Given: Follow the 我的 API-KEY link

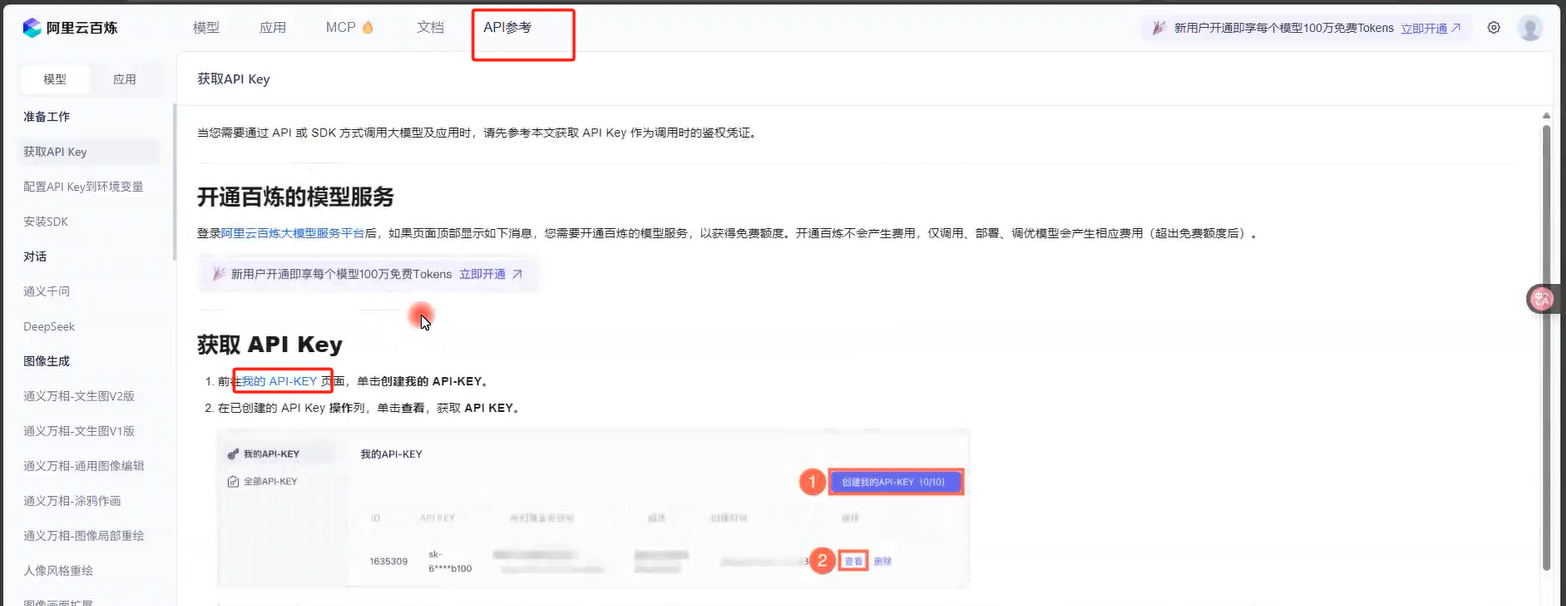Looking at the screenshot, I should click(x=279, y=381).
